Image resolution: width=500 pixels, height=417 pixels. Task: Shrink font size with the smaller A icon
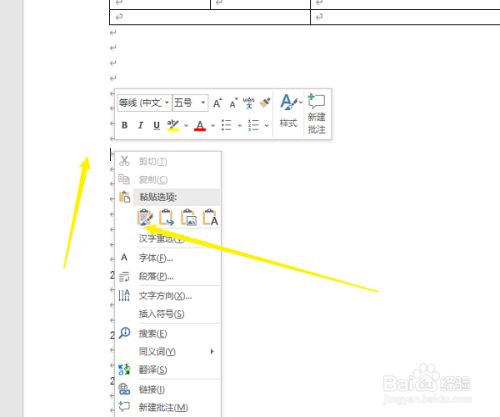pyautogui.click(x=233, y=103)
